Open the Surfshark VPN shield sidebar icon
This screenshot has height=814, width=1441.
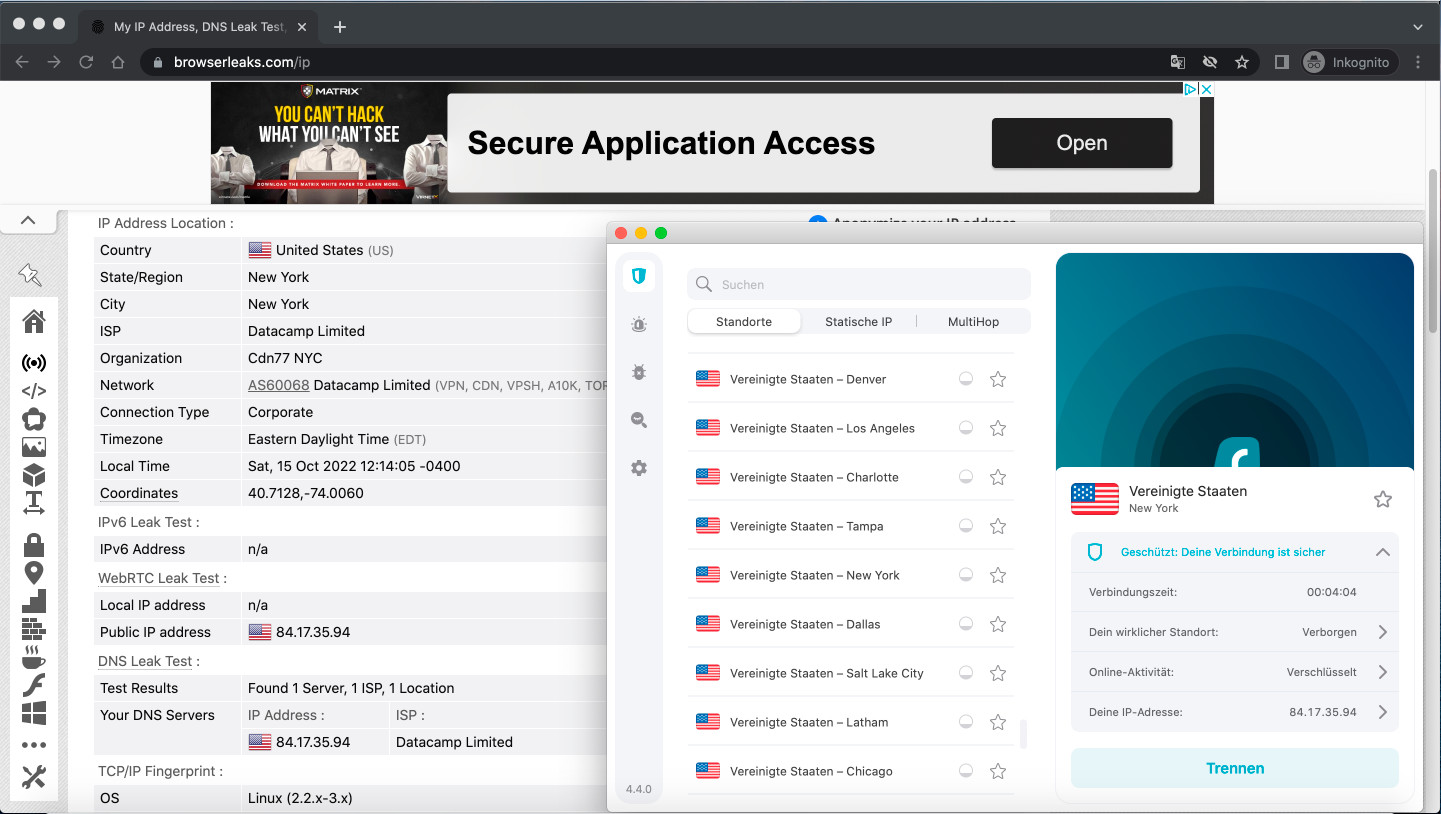(x=639, y=275)
